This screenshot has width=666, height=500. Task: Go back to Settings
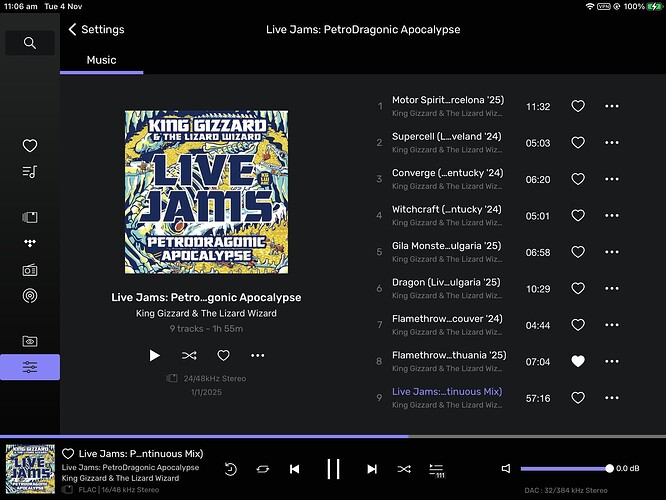[x=96, y=29]
